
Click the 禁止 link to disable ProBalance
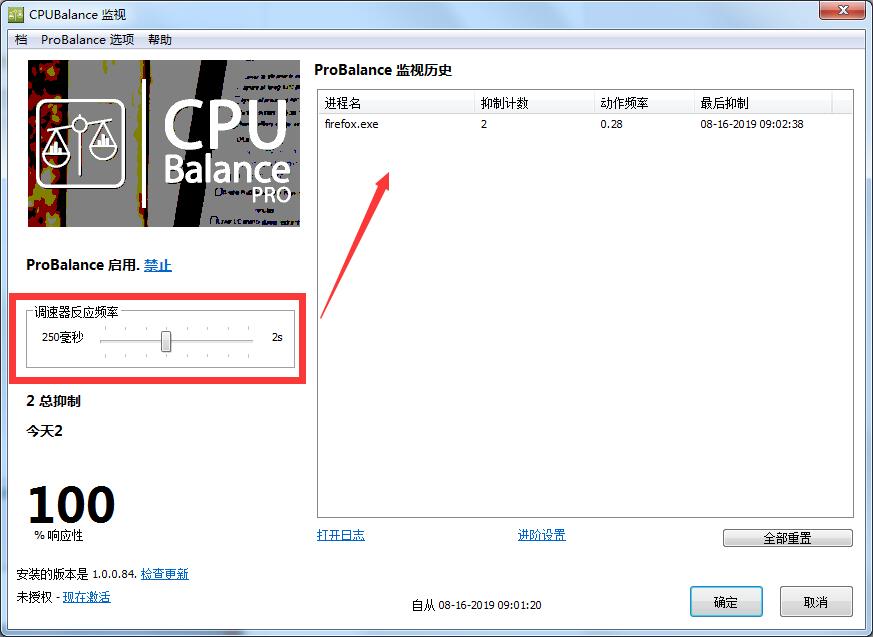(158, 265)
